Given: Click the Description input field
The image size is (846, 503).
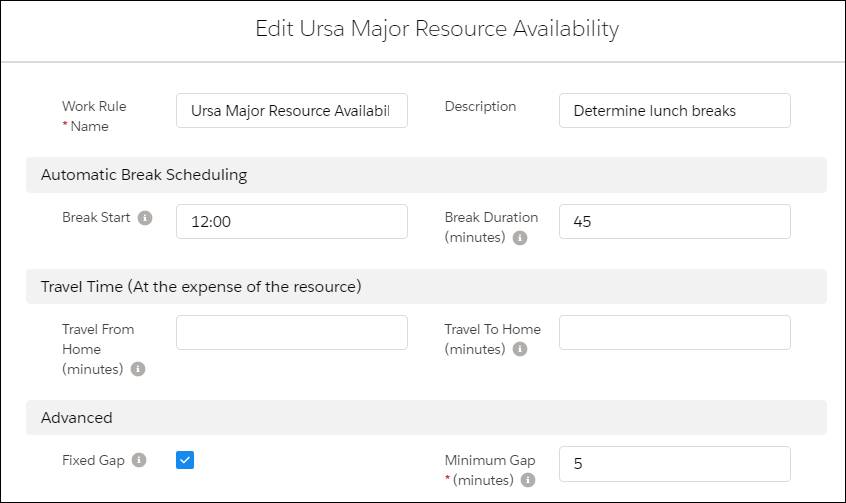Looking at the screenshot, I should [x=674, y=111].
